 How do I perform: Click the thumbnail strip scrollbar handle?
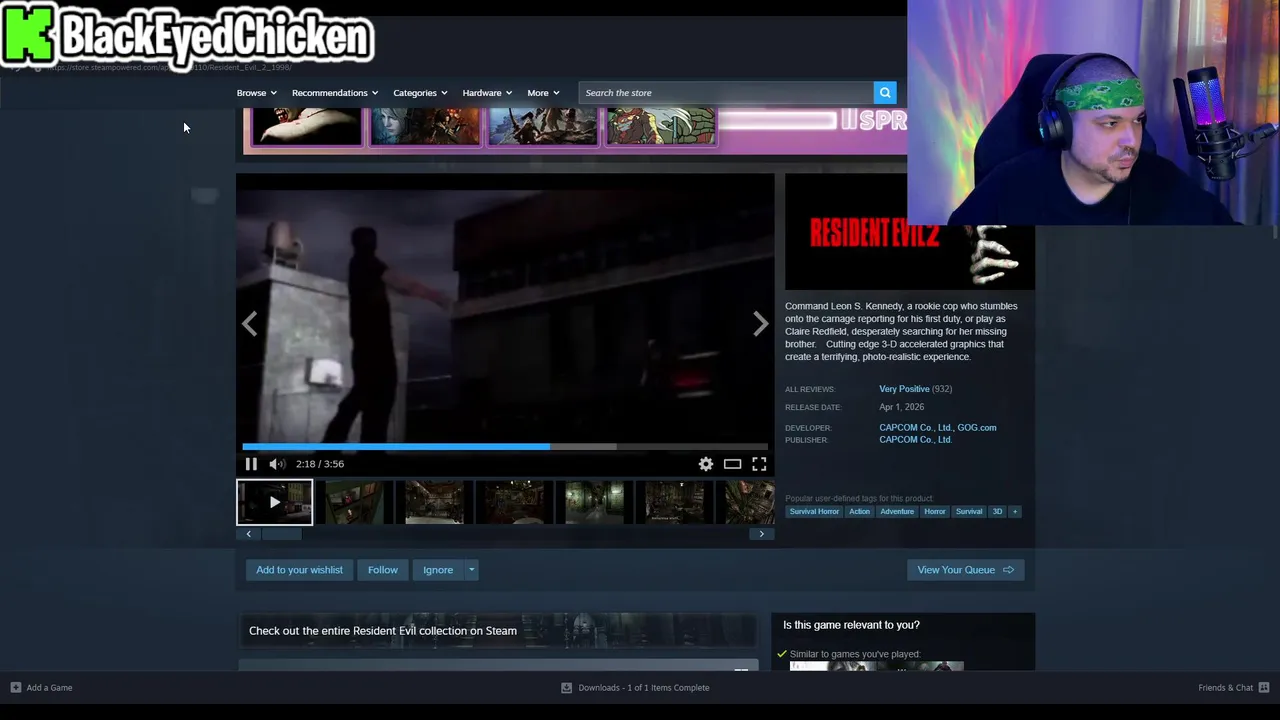coord(281,534)
